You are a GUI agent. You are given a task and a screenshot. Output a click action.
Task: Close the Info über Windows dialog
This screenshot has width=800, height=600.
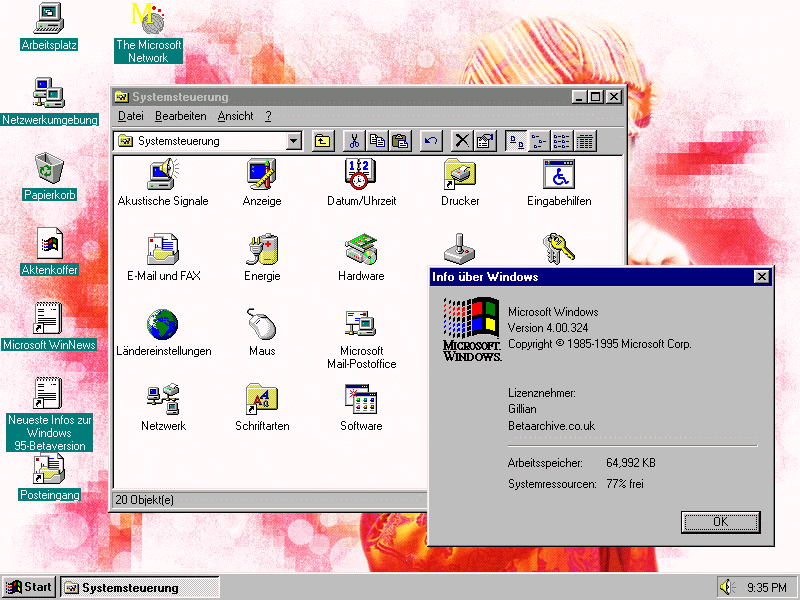(761, 277)
